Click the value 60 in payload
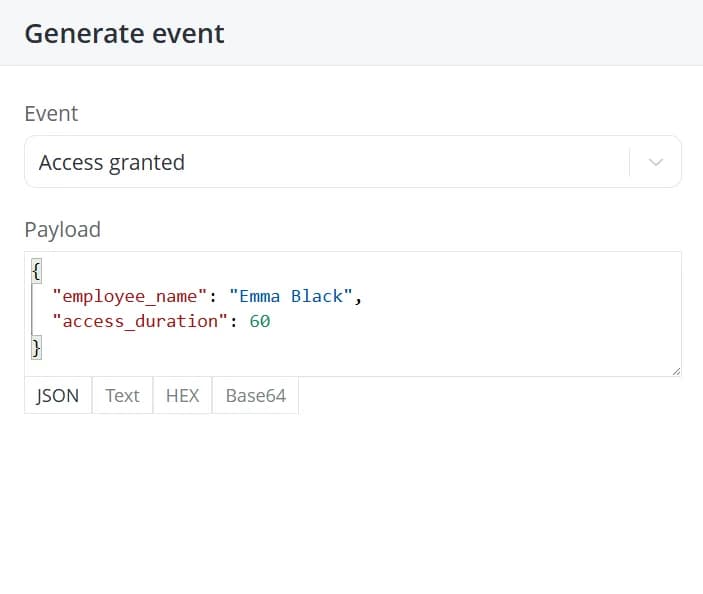703x594 pixels. pos(260,321)
